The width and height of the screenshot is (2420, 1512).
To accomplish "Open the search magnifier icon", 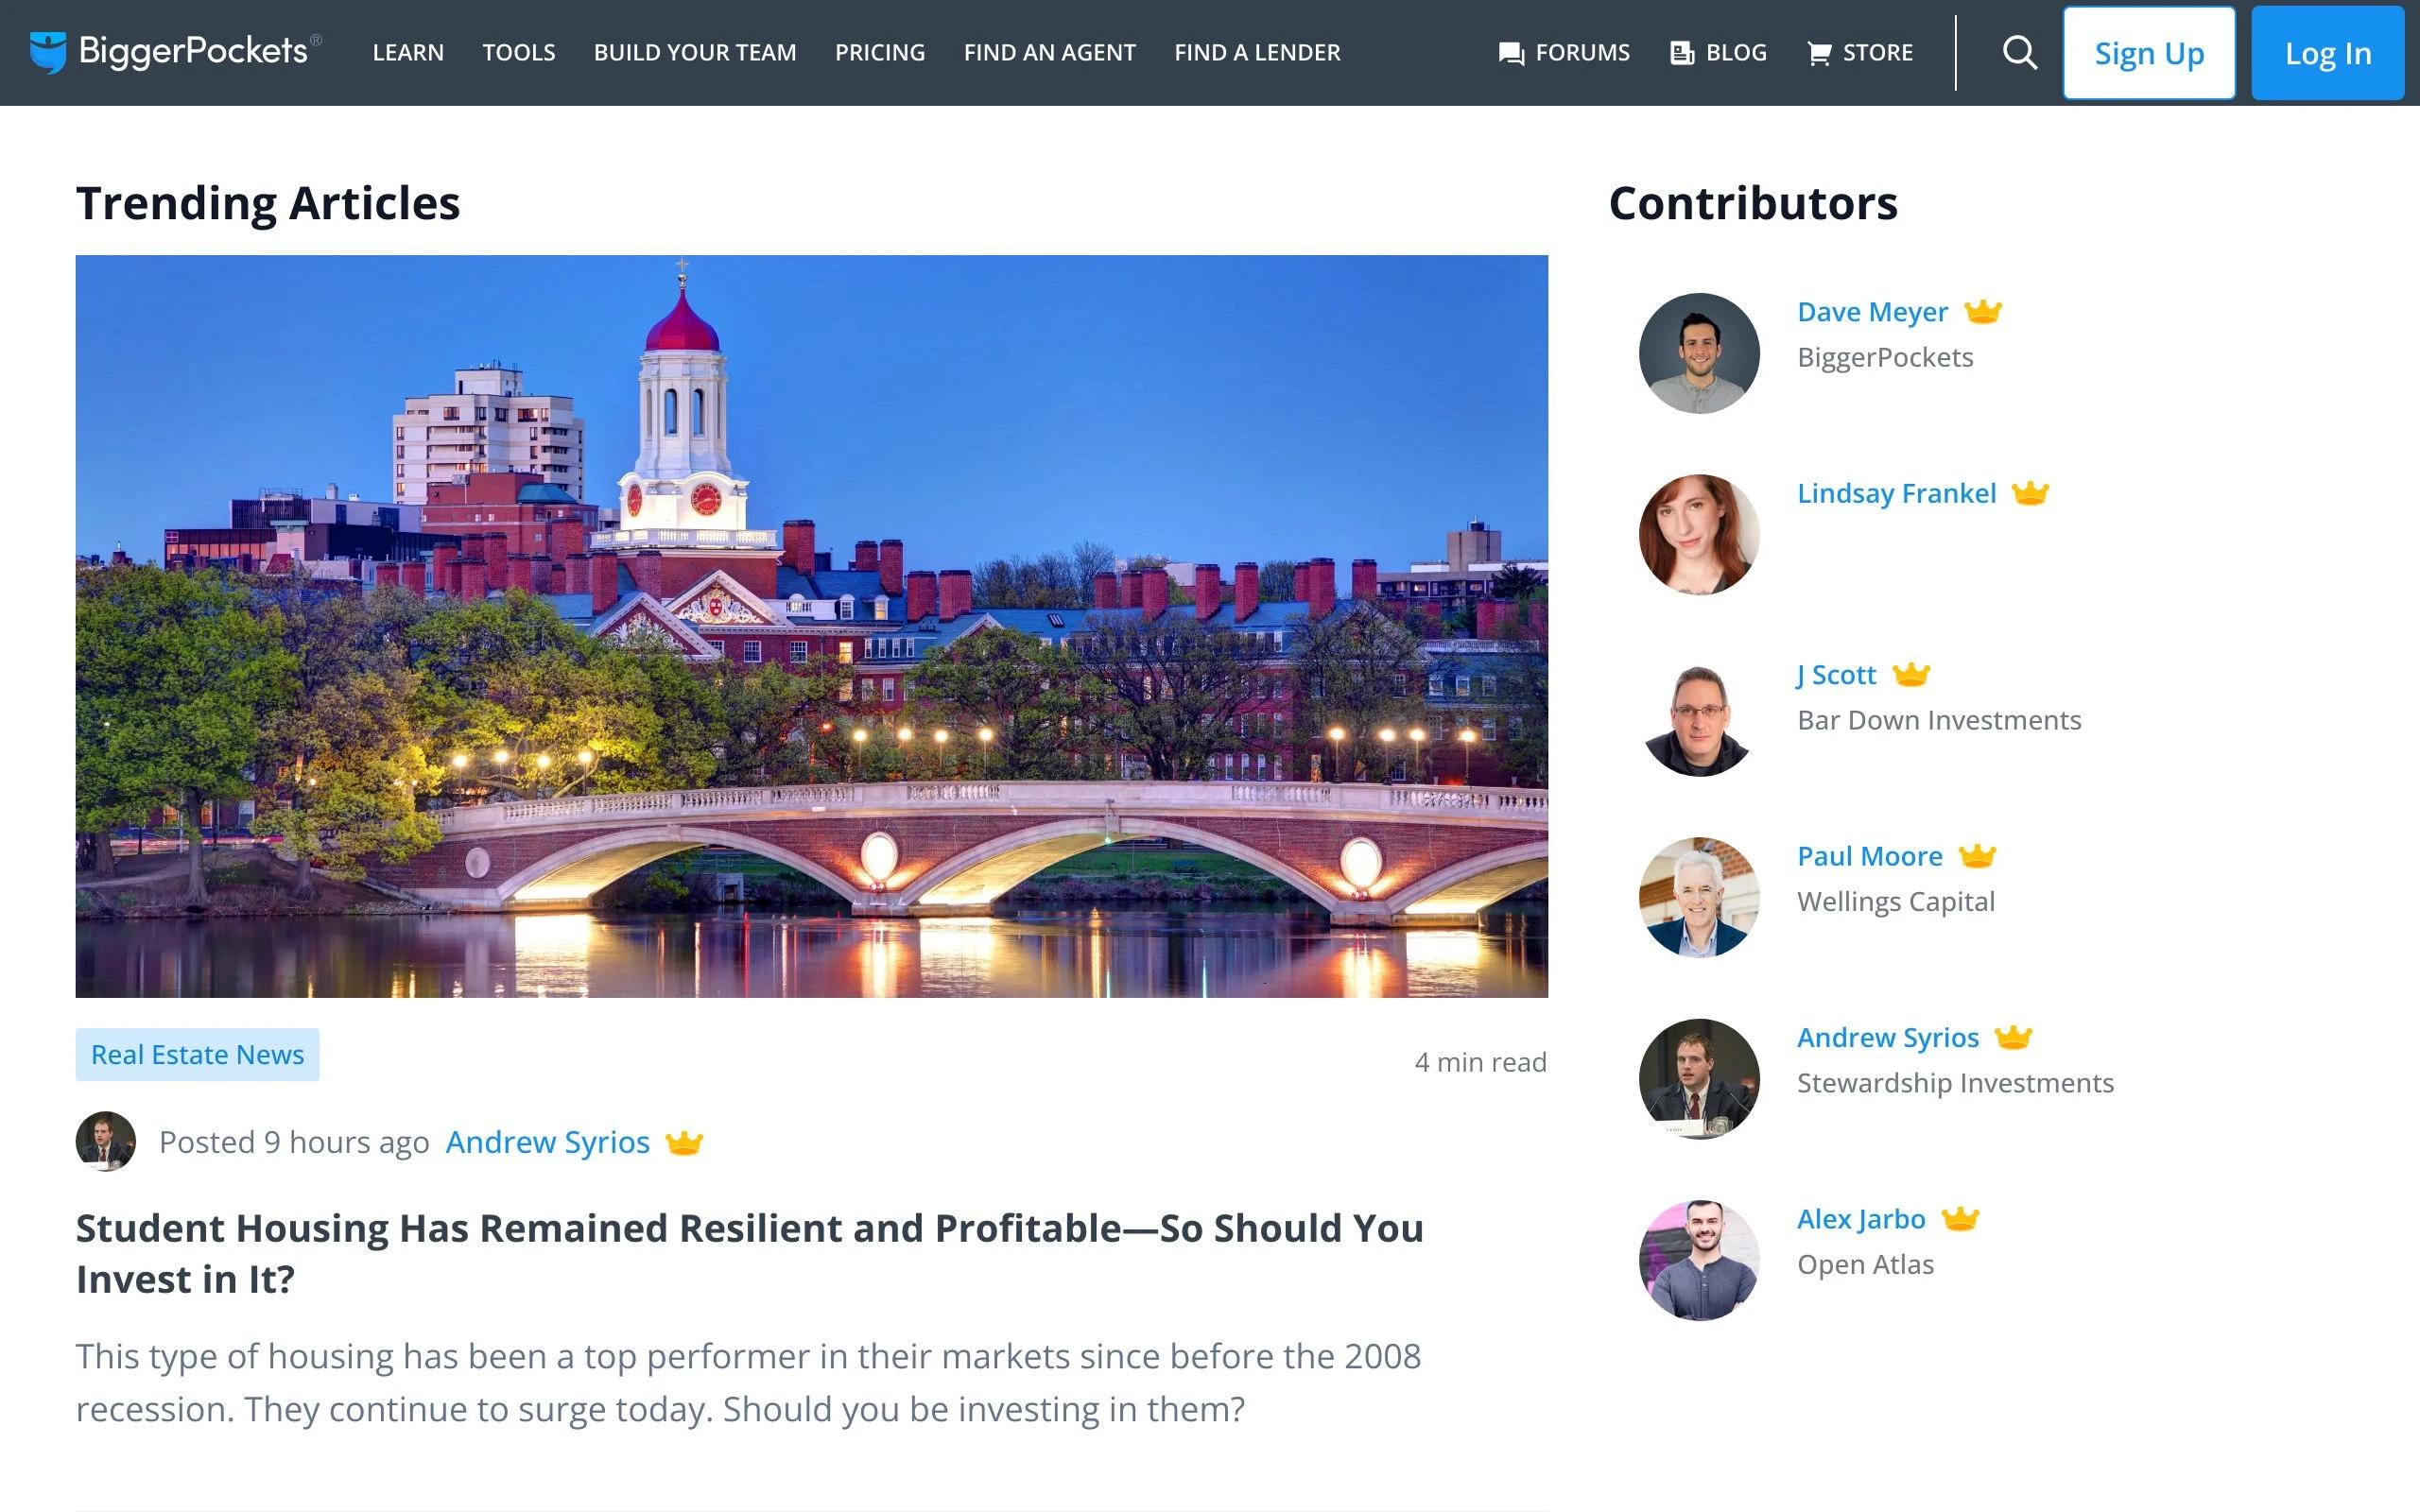I will (x=2019, y=52).
